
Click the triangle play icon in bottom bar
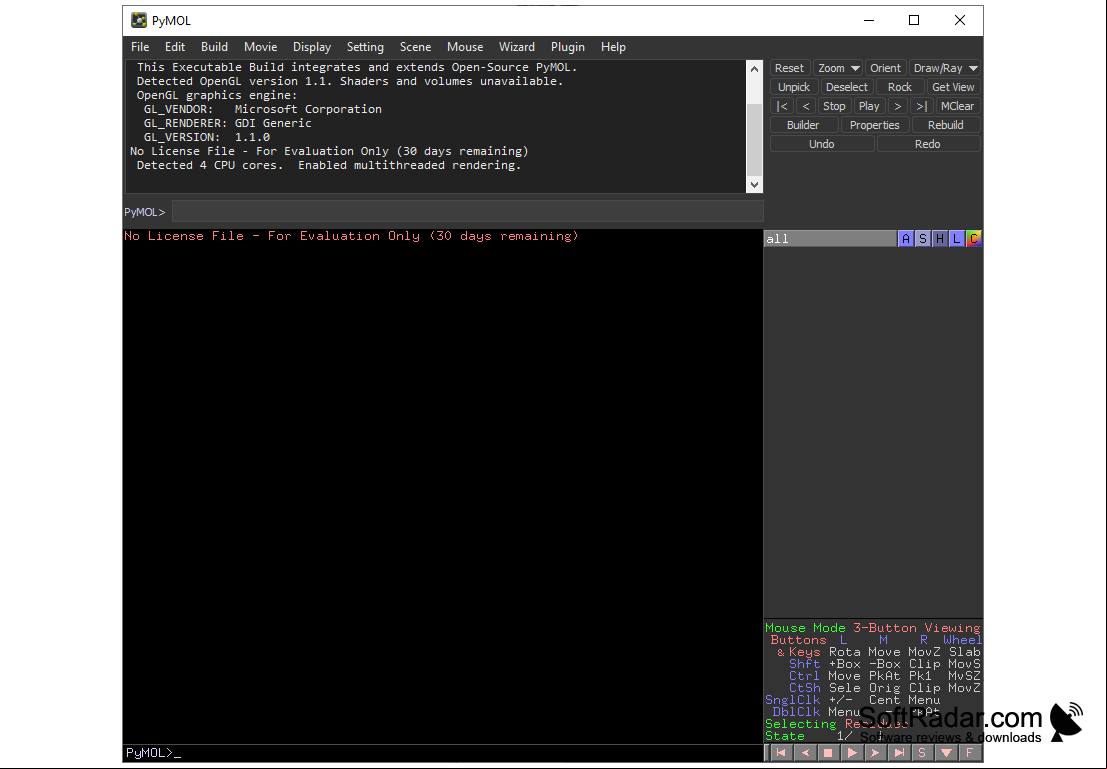[x=851, y=753]
